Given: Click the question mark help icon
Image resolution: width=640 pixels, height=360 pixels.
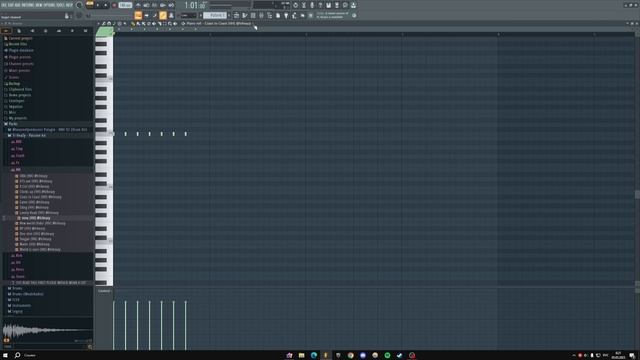Looking at the screenshot, I should tap(320, 5).
